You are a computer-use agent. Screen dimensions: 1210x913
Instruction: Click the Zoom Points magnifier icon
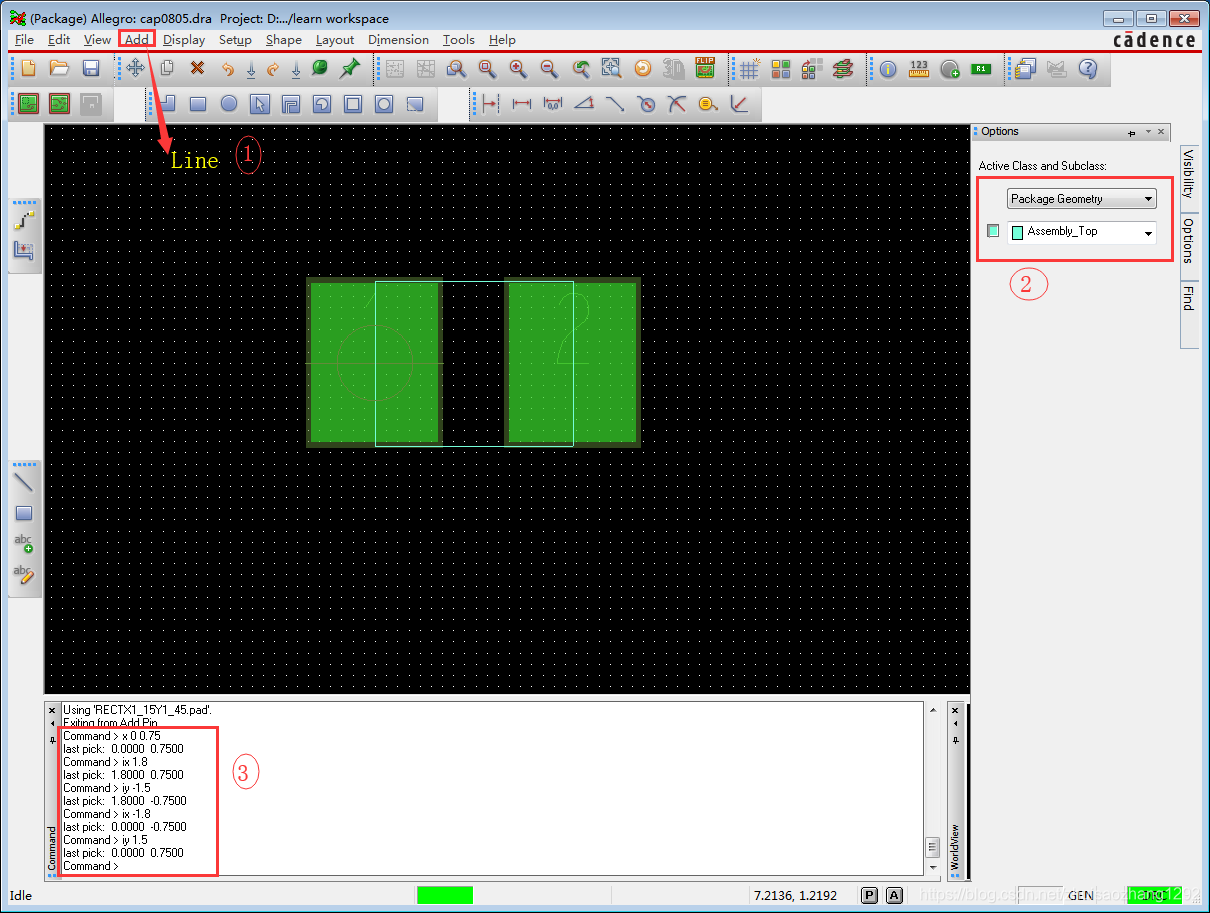(456, 68)
